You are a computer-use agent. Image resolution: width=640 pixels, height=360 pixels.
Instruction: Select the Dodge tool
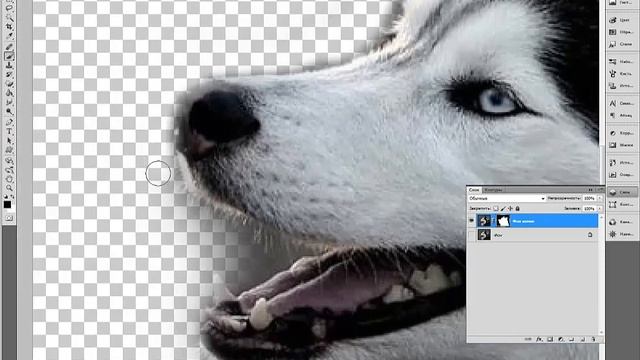(x=9, y=111)
